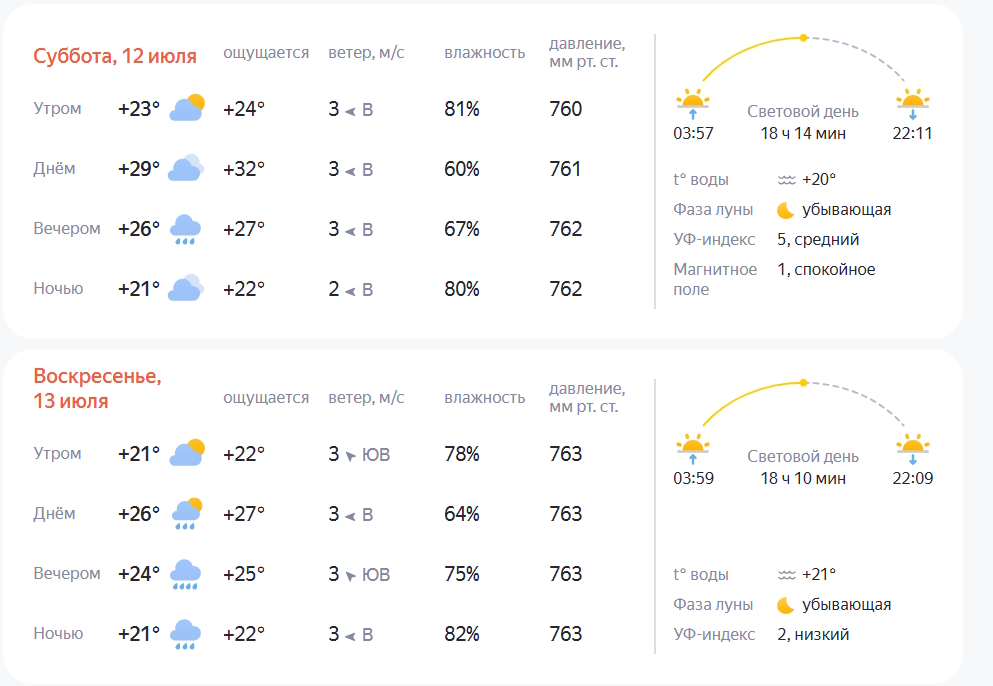The image size is (993, 686).
Task: Open the Суббота, 12 июля heading
Action: coord(115,56)
